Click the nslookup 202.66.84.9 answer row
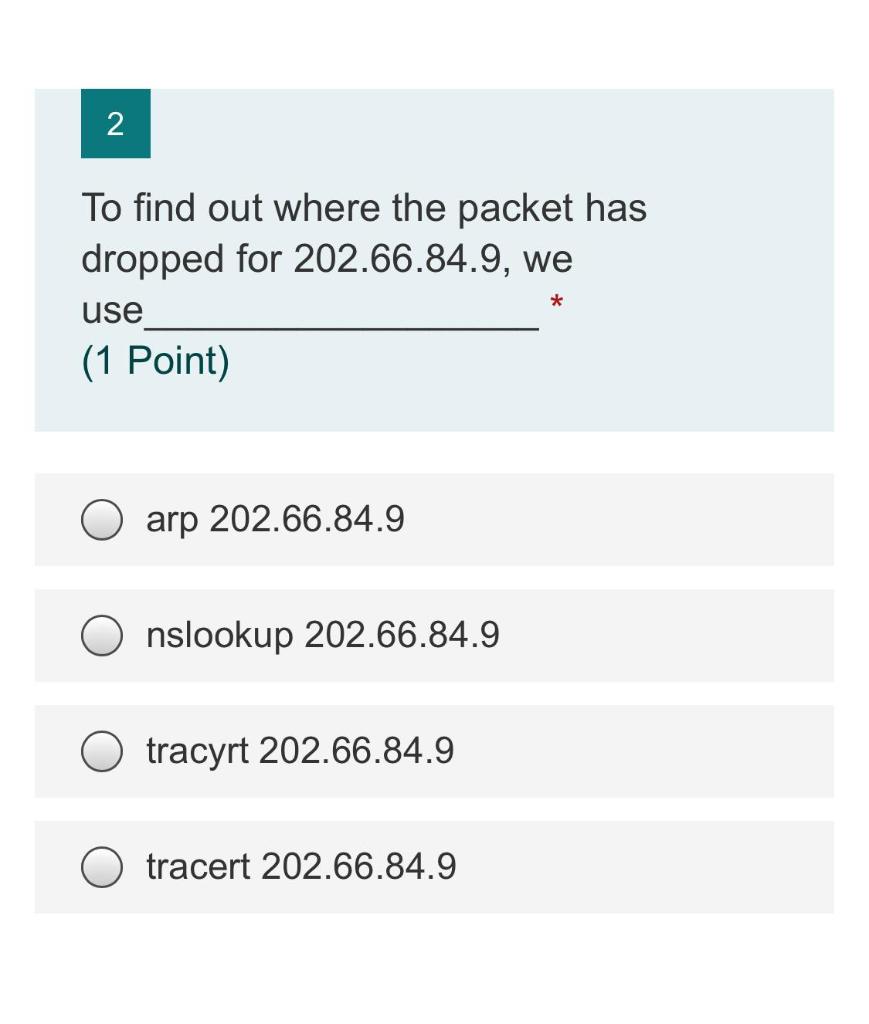Image resolution: width=869 pixels, height=1024 pixels. (434, 635)
